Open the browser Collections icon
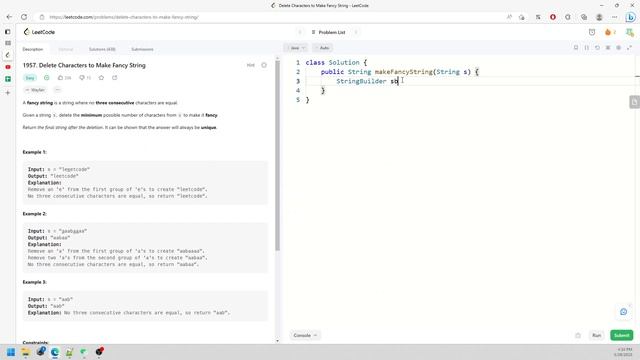Screen dimensions: 640x360 click(x=584, y=17)
